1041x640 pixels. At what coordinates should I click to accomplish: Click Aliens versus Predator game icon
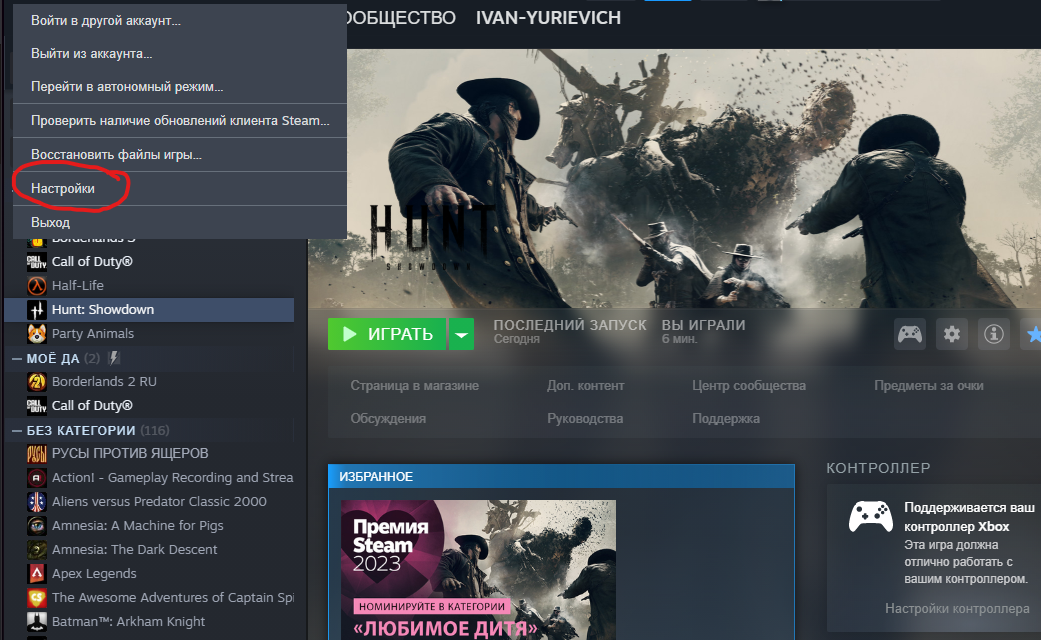click(x=37, y=502)
